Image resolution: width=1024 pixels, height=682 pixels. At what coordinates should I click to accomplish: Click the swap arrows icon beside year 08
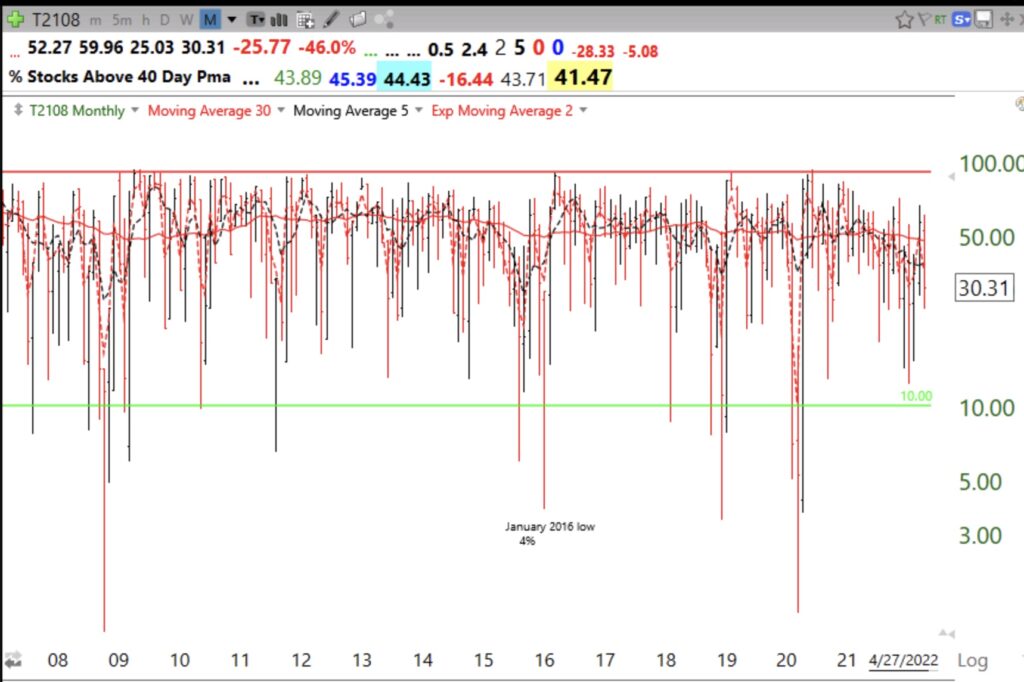(x=12, y=660)
